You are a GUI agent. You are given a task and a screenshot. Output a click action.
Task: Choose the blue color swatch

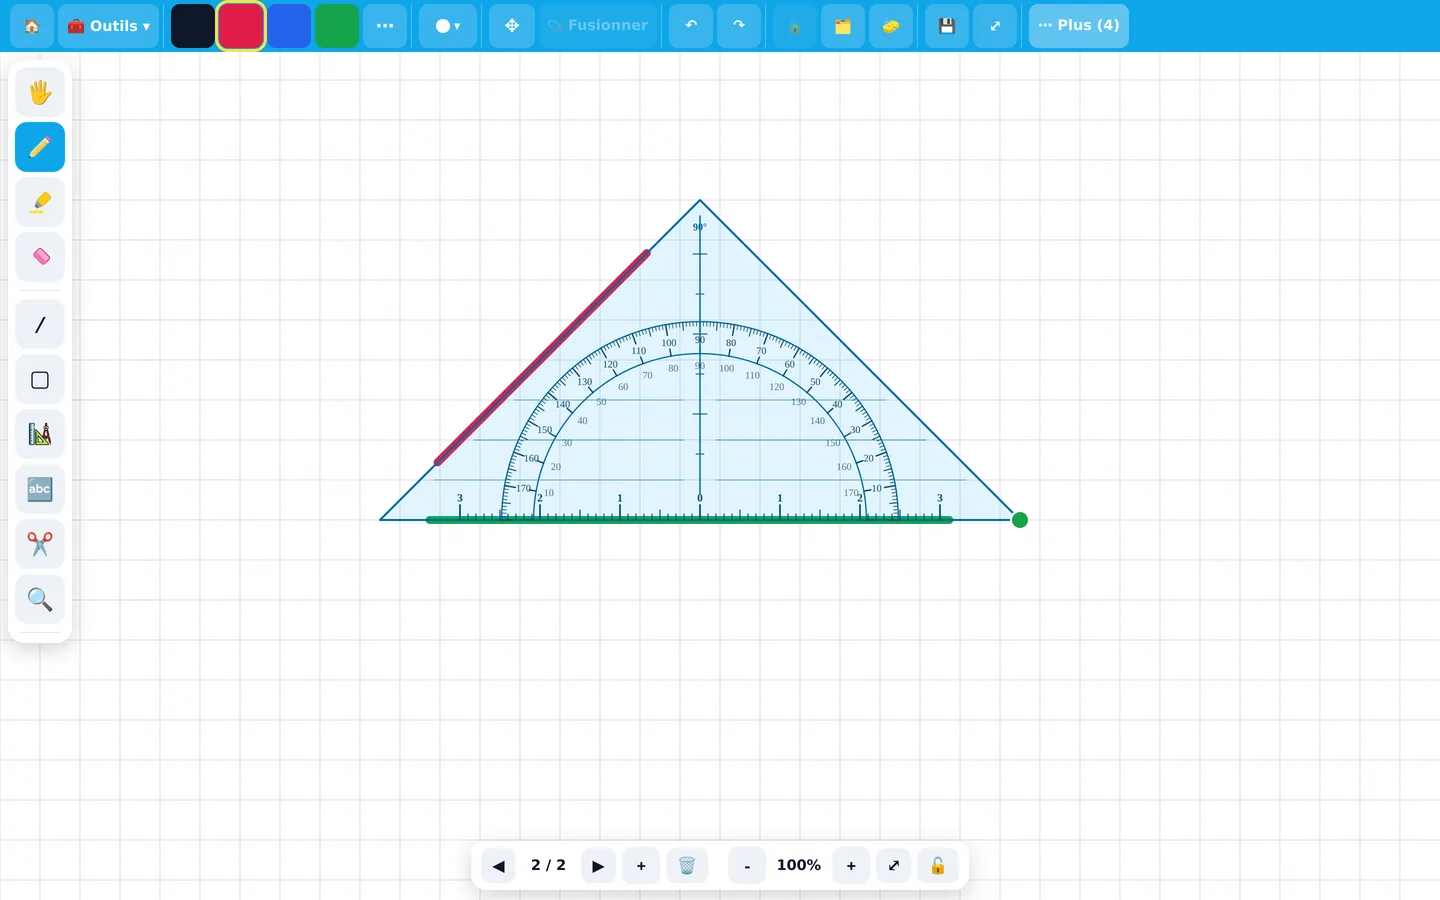tap(289, 26)
